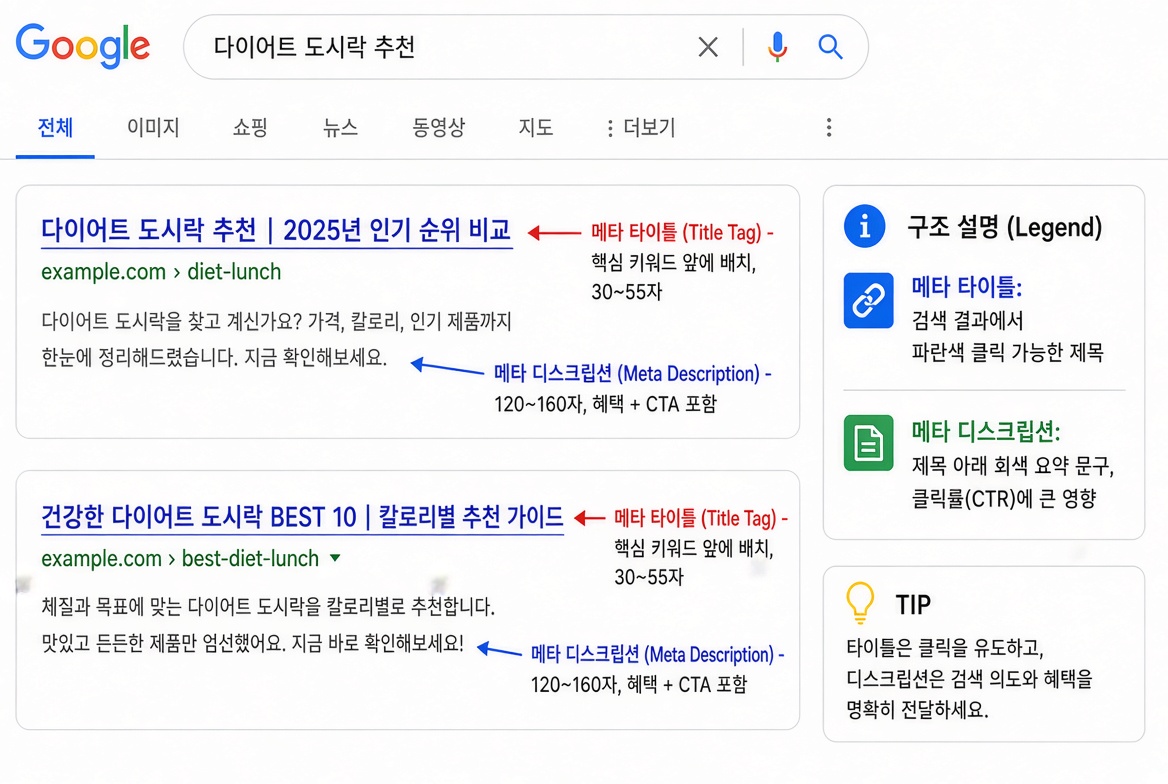Open the 지도 tab
1168x784 pixels.
point(536,127)
